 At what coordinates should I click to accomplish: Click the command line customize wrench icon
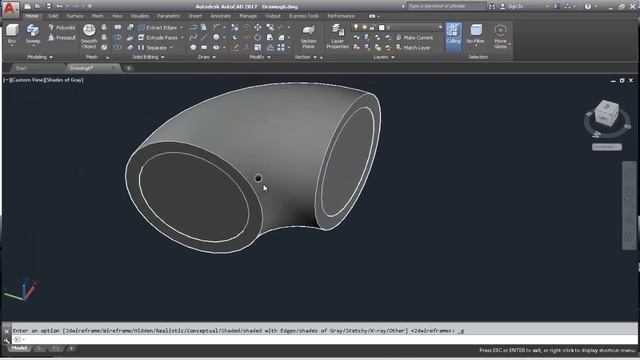6,340
